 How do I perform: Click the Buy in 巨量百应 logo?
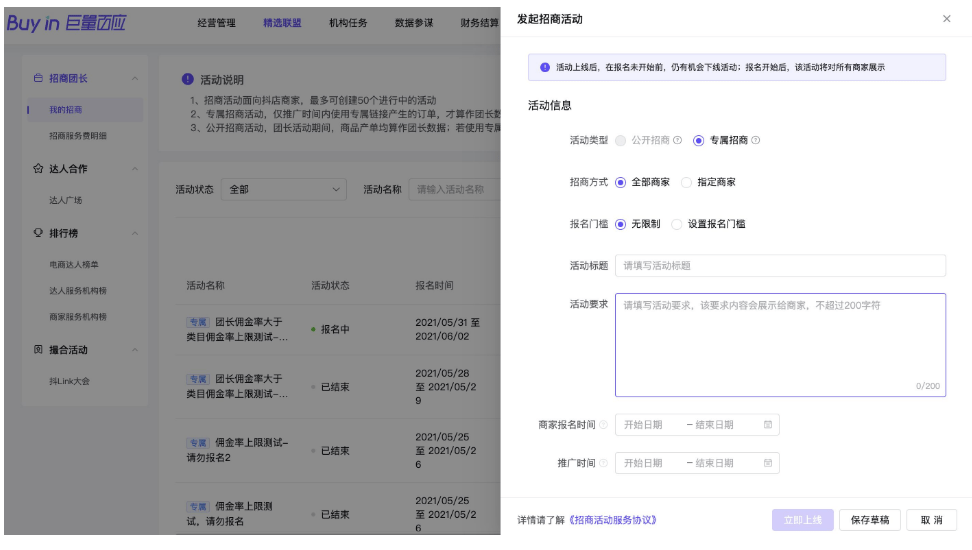(x=66, y=24)
